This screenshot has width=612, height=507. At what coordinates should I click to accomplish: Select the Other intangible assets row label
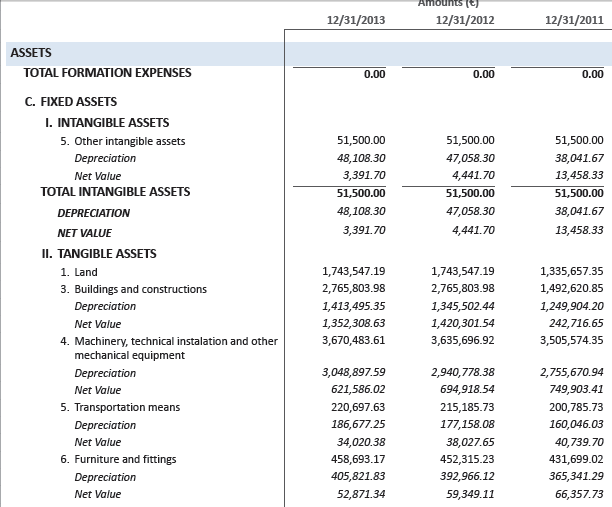129,141
